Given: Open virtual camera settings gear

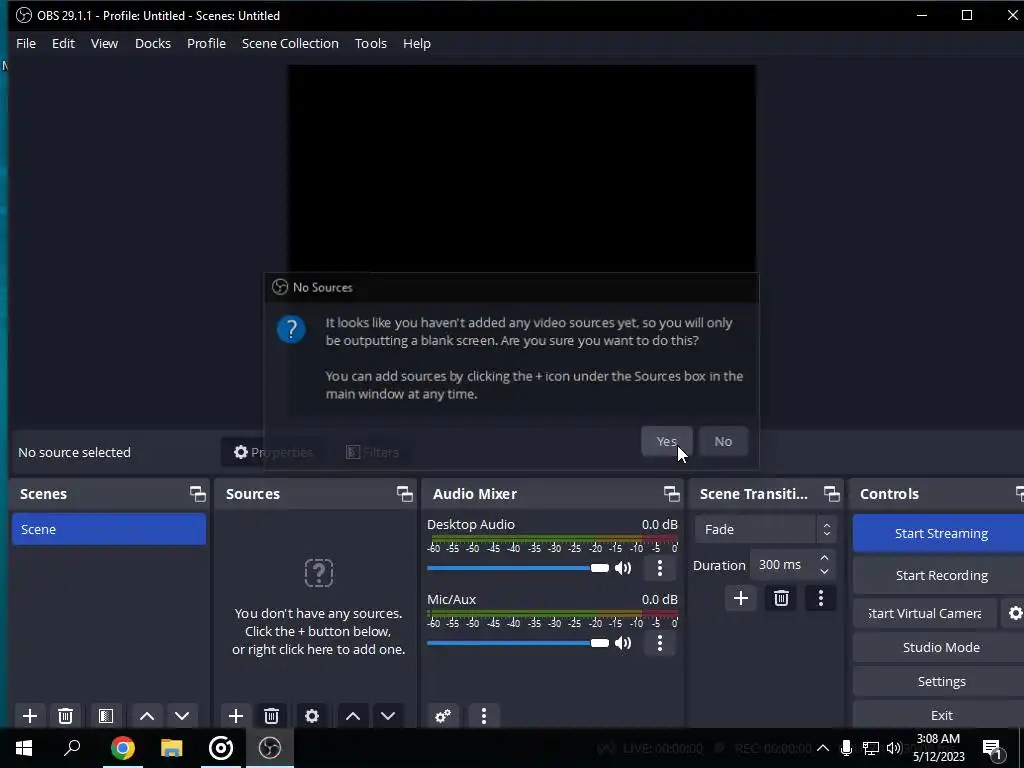Looking at the screenshot, I should click(x=1015, y=614).
